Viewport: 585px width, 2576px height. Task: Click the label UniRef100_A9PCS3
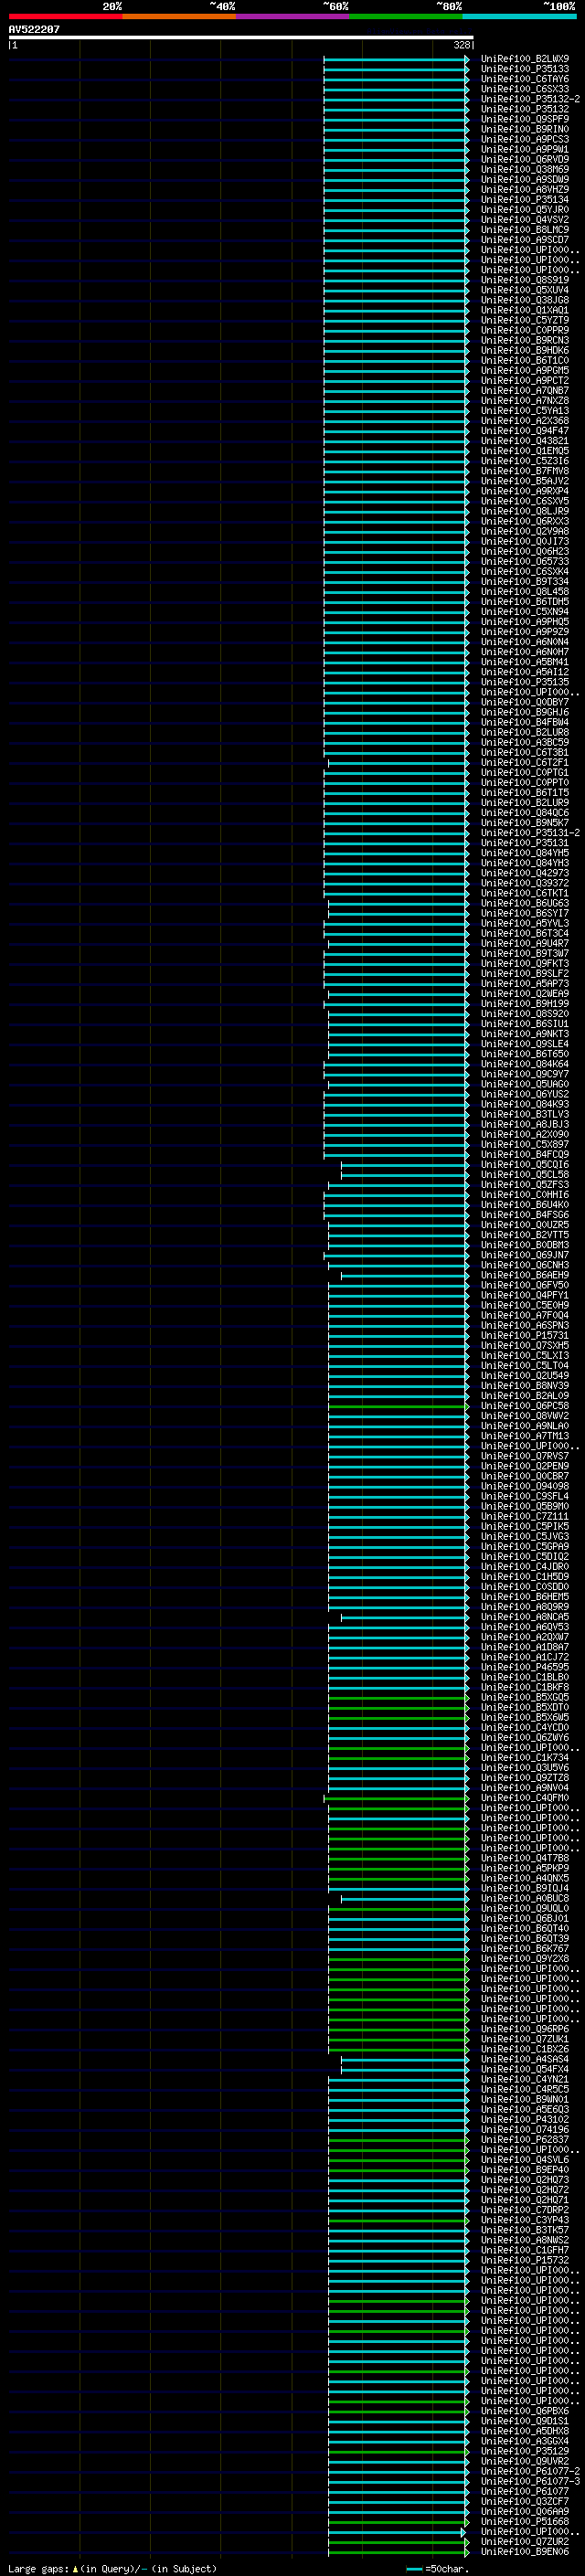[x=524, y=139]
